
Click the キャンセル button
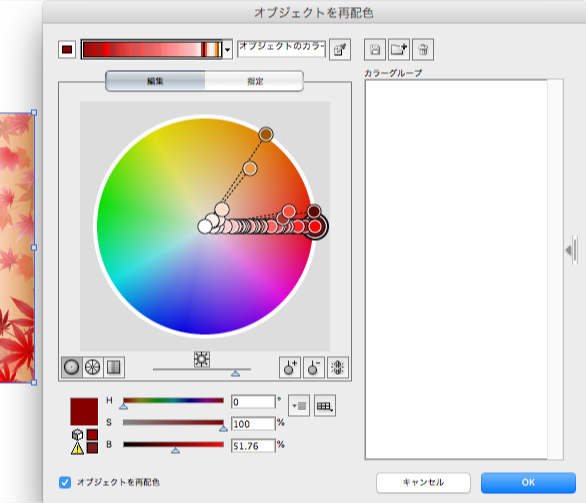pyautogui.click(x=423, y=482)
